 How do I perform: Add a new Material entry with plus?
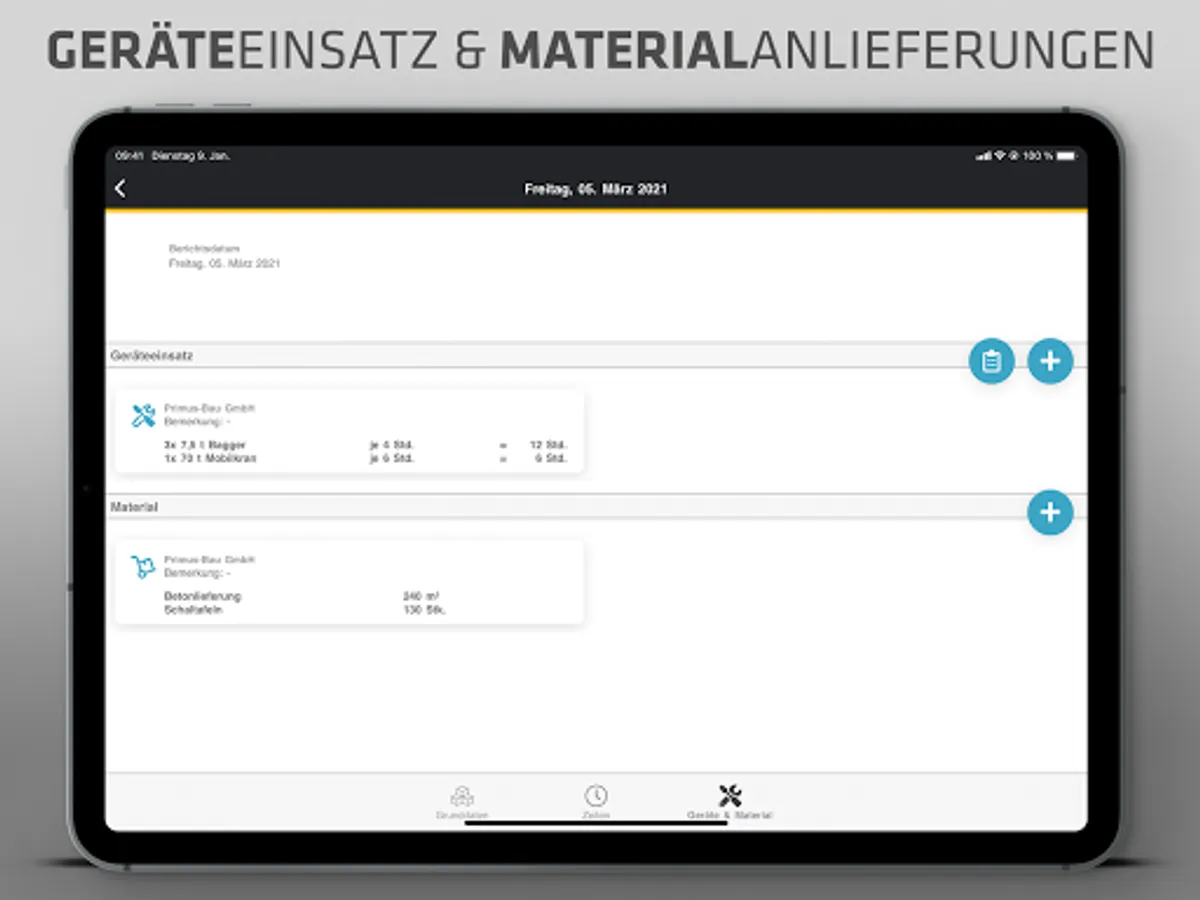(1050, 512)
